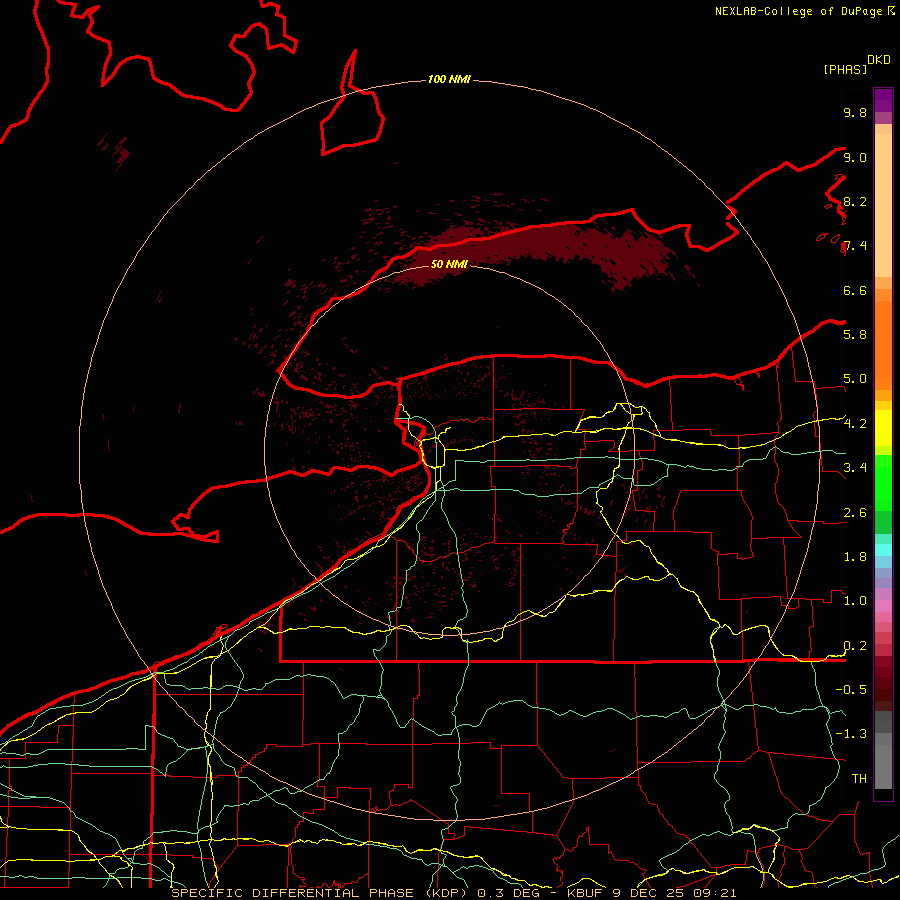
Task: Click the 0.2 value on the color scale
Action: click(855, 646)
